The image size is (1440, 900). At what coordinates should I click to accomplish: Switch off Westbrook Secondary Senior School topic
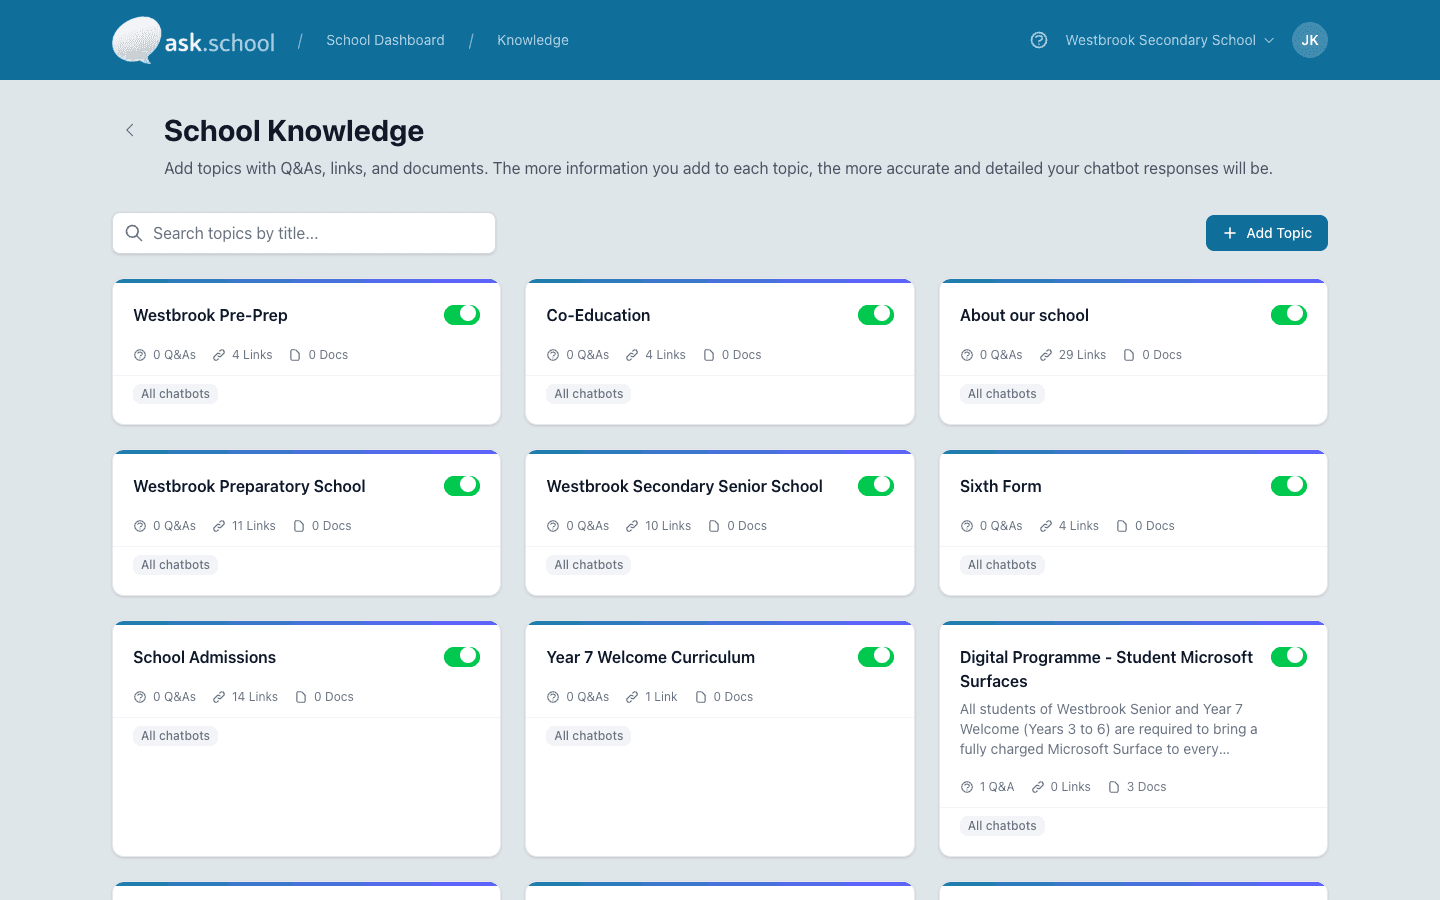876,486
